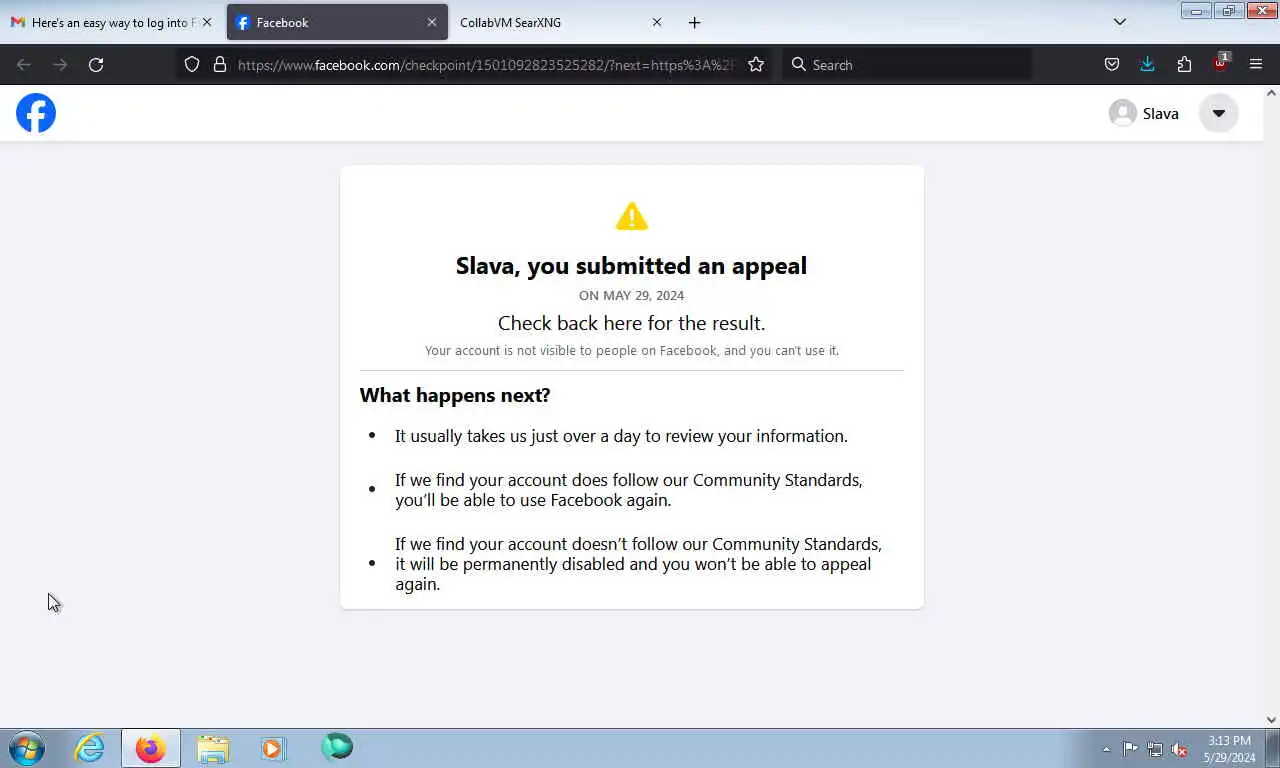Close the Facebook tab

432,22
